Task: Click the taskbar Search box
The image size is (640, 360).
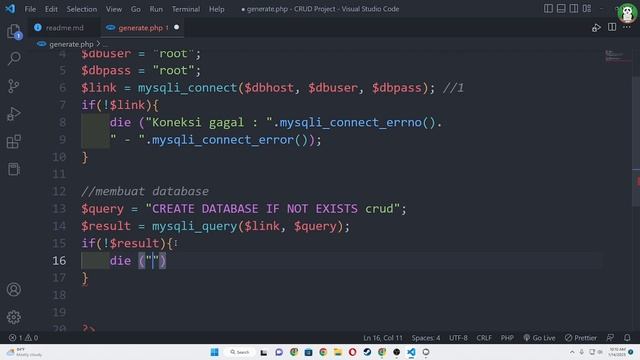Action: coord(240,352)
